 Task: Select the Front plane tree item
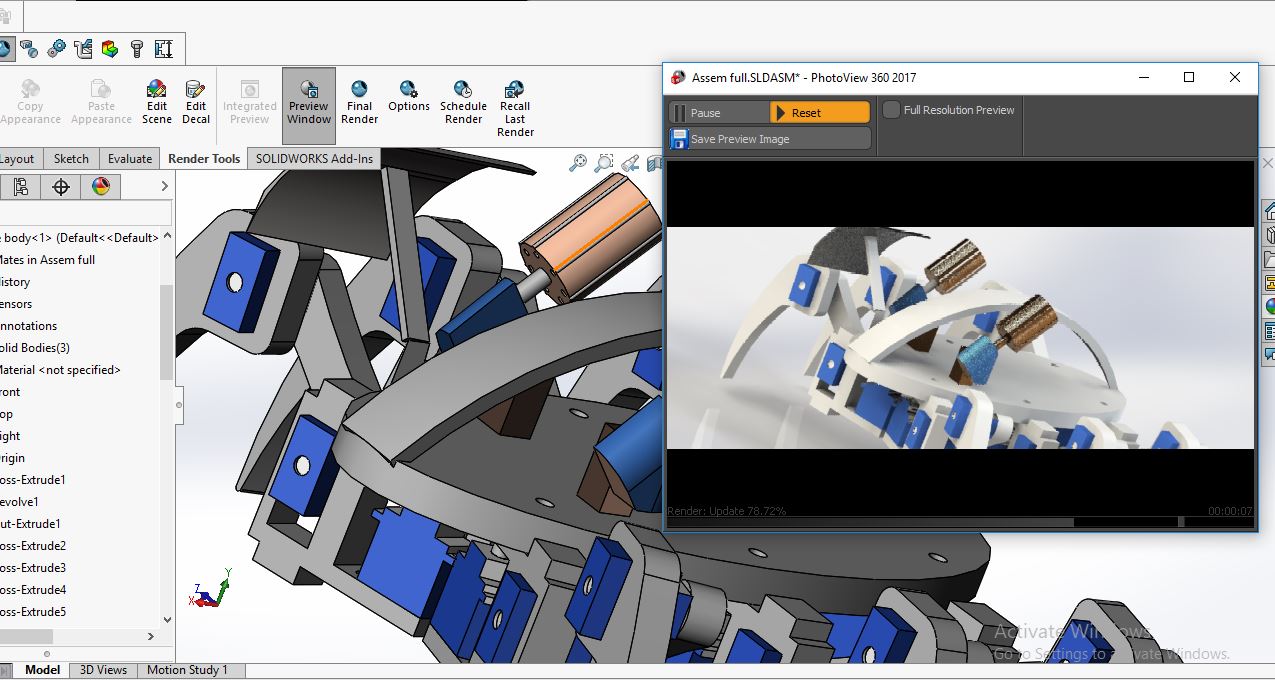pos(10,392)
